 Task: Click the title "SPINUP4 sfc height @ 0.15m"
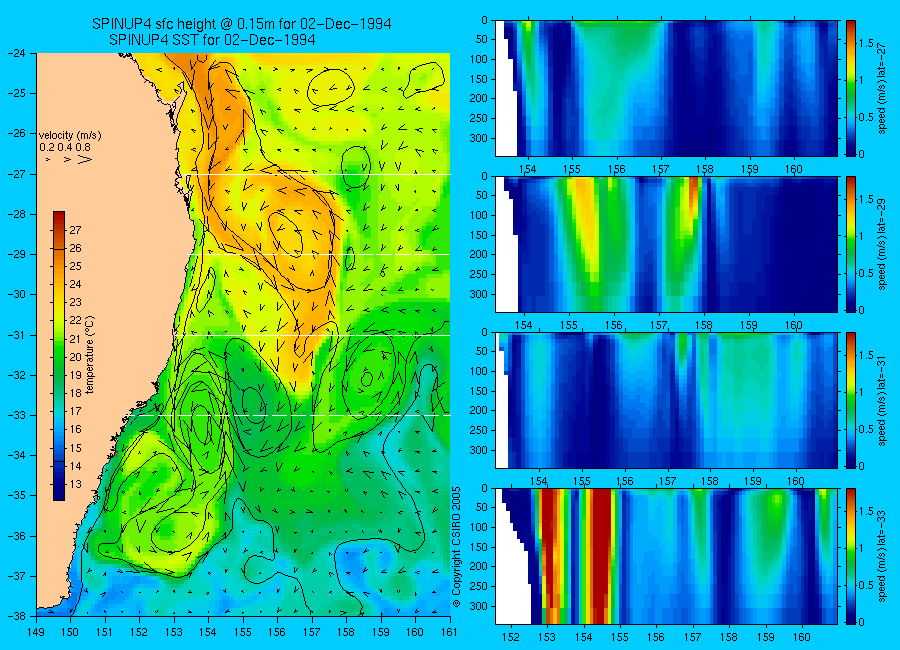tap(193, 24)
